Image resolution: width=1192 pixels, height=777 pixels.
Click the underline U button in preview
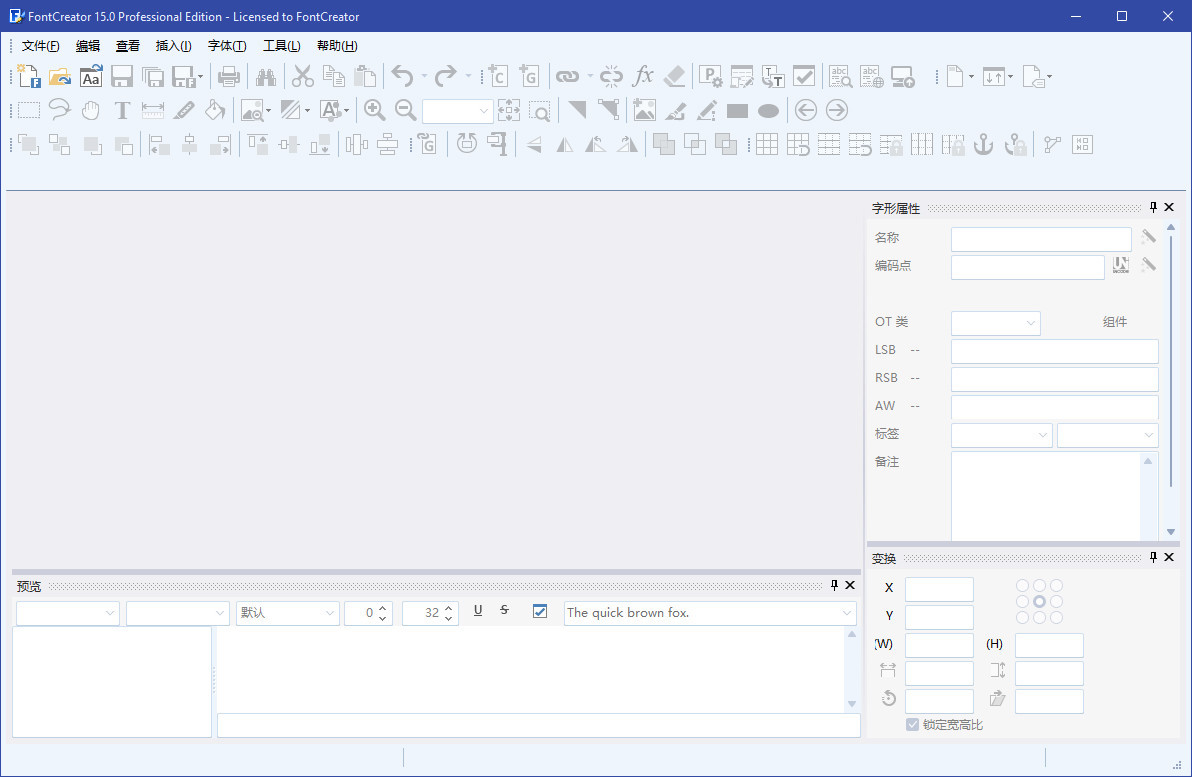point(478,611)
